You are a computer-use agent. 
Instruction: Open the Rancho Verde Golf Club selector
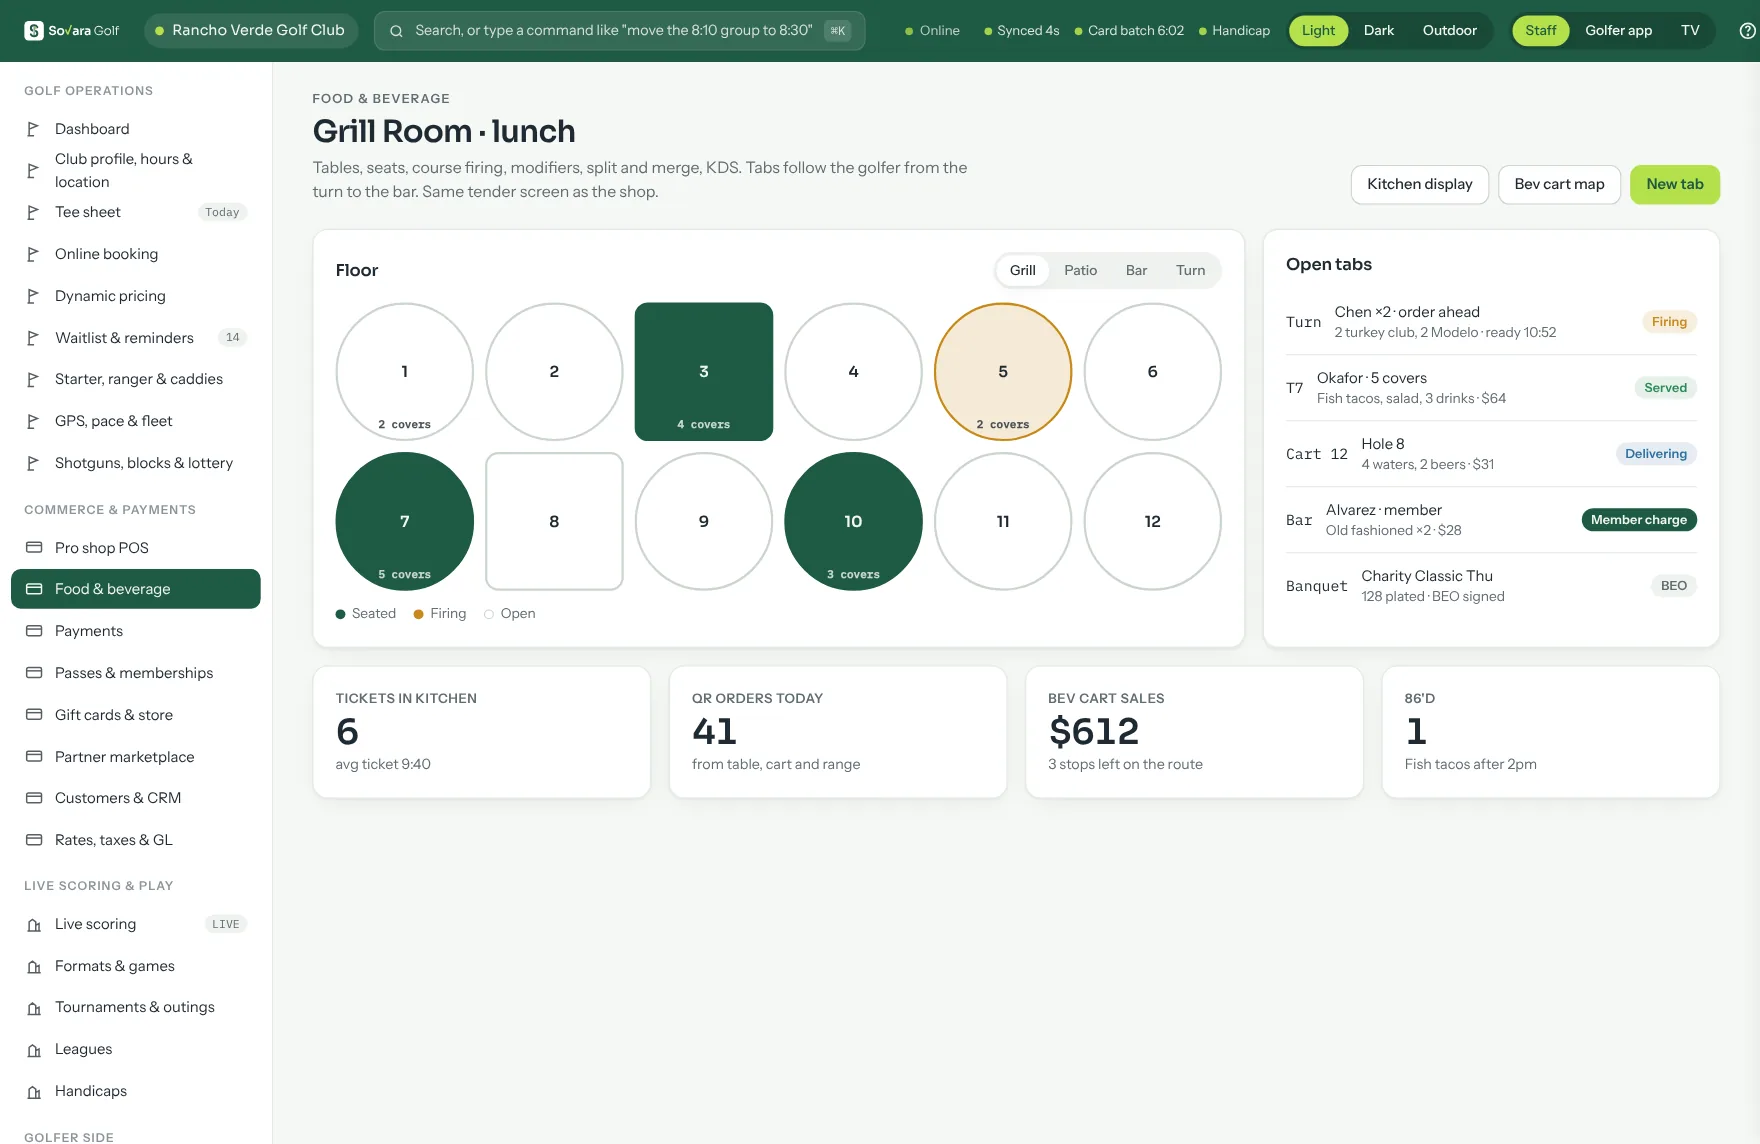click(250, 31)
